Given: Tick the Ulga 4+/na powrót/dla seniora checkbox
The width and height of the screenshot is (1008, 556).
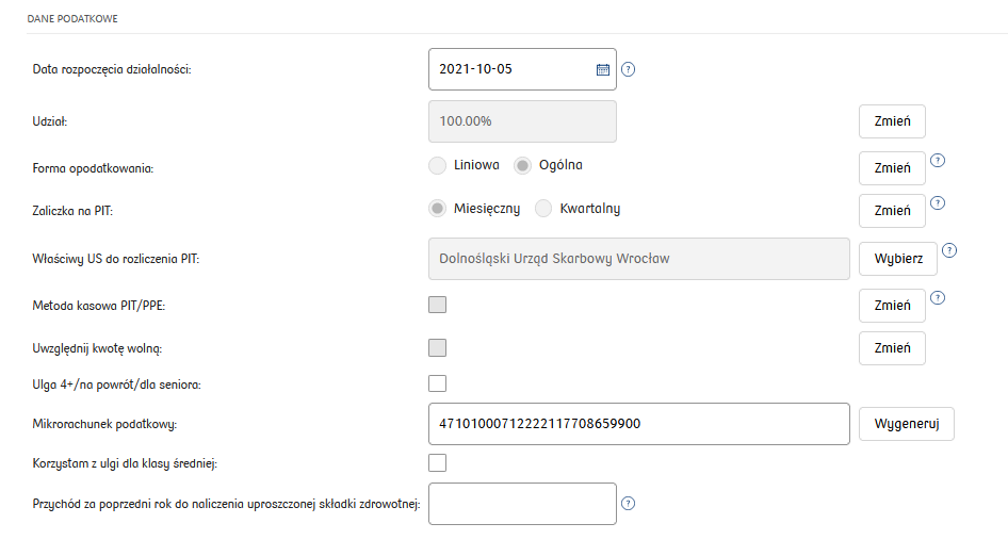Looking at the screenshot, I should [x=437, y=384].
